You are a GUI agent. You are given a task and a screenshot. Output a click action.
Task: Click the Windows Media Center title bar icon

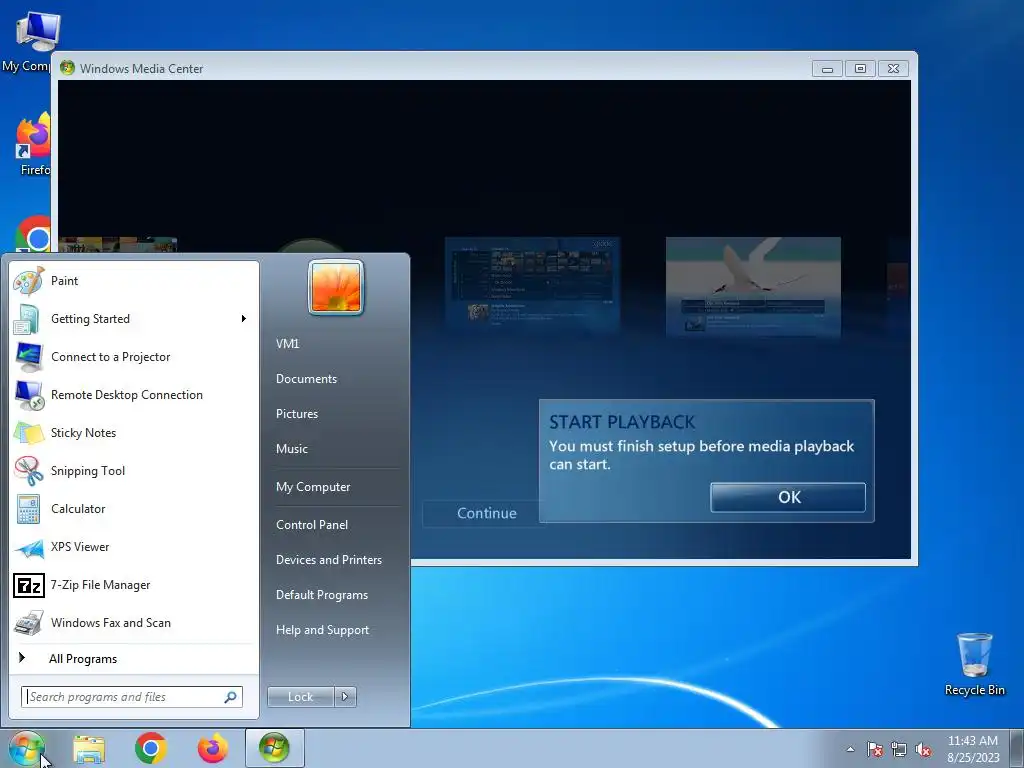coord(67,68)
